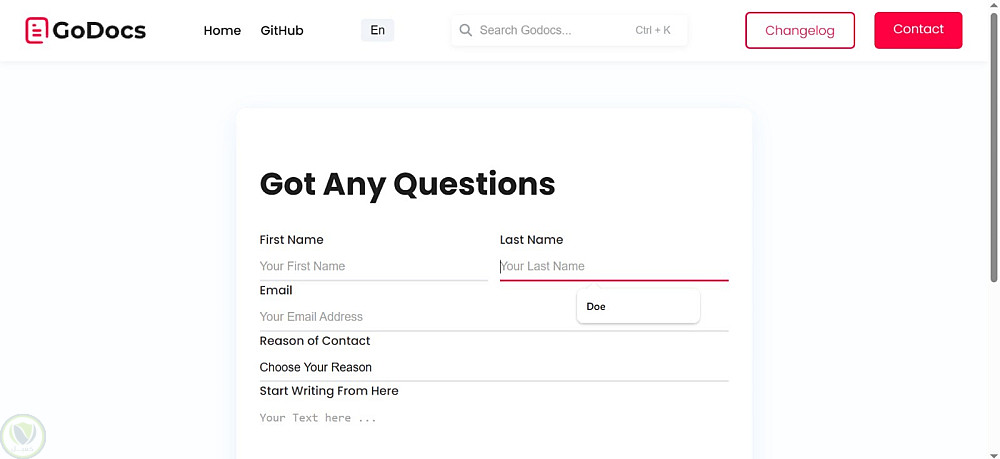
Task: Click the Ctrl + K shortcut hint
Action: pos(653,30)
